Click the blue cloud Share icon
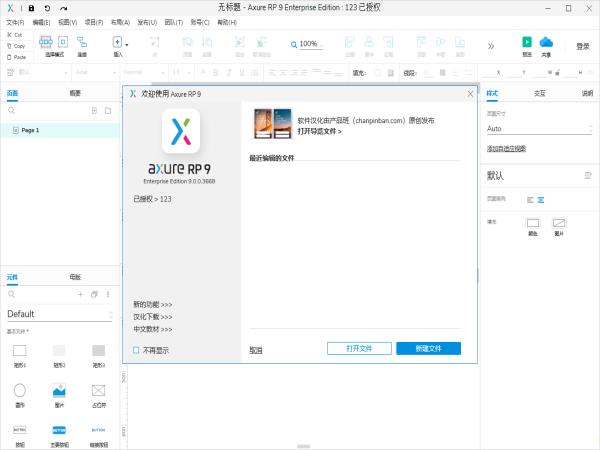The image size is (600, 450). [546, 42]
